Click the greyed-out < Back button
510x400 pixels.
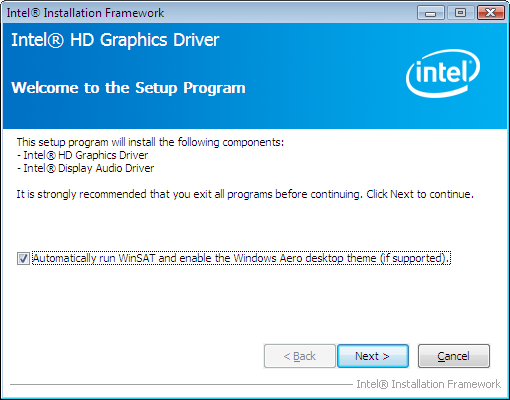click(299, 356)
